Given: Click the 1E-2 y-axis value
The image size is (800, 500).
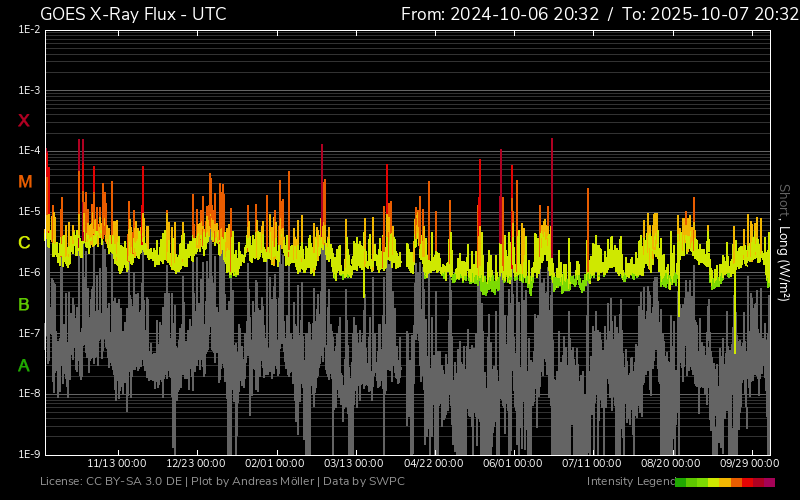Looking at the screenshot, I should (29, 30).
